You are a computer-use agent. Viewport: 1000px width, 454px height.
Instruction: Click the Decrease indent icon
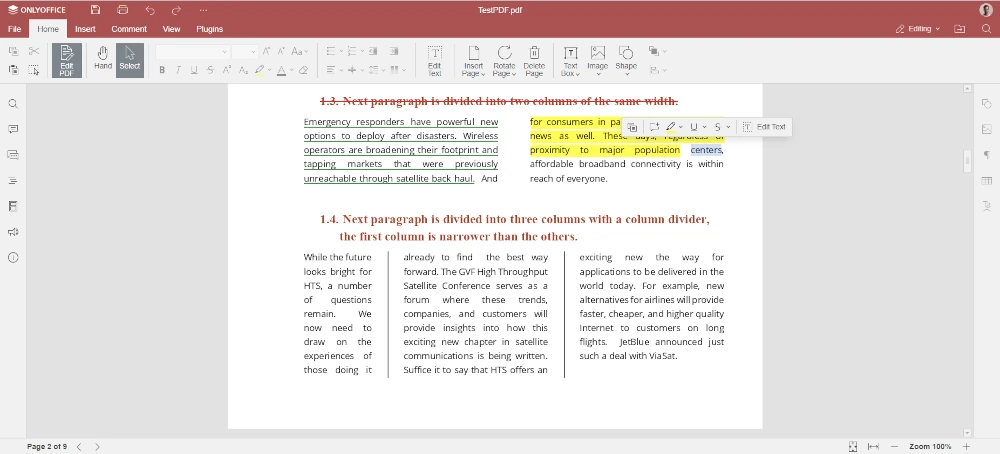(x=373, y=52)
